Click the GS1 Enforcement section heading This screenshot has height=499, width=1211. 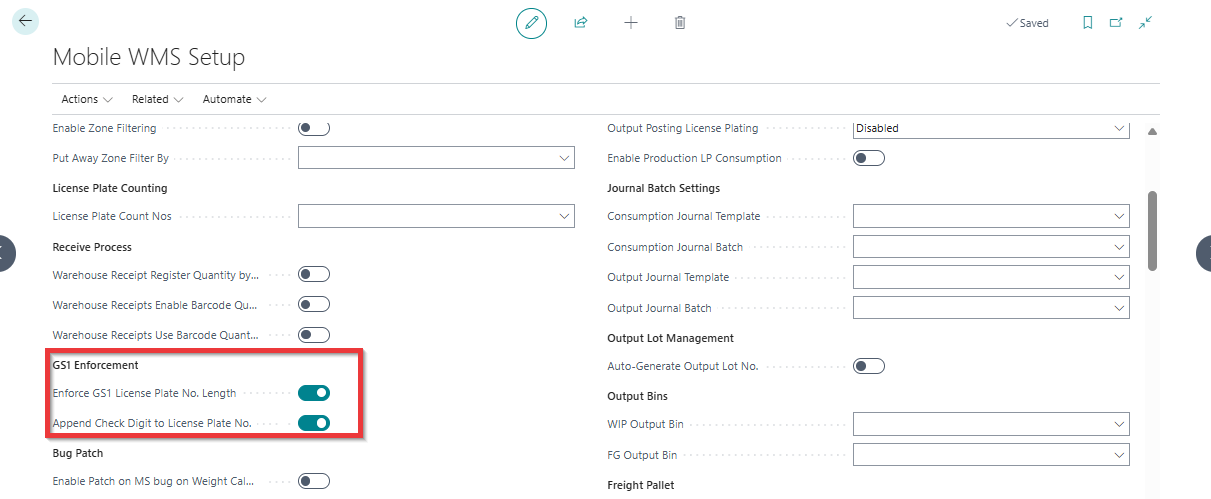95,365
